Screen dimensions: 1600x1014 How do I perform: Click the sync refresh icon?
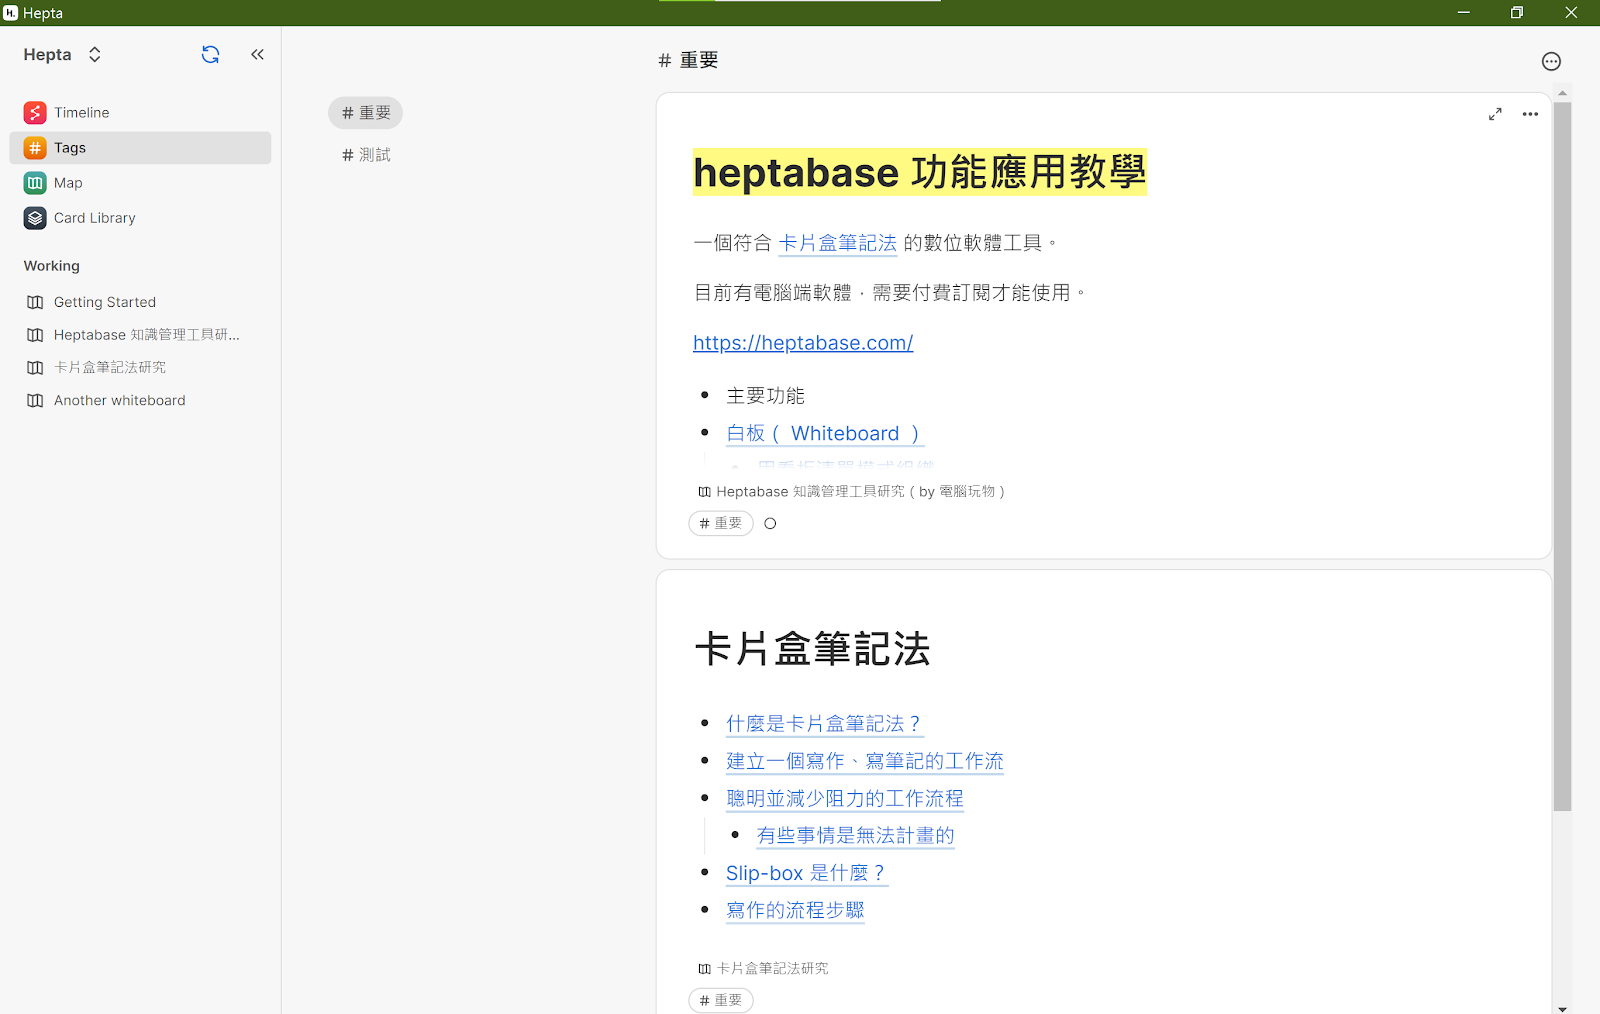point(210,54)
